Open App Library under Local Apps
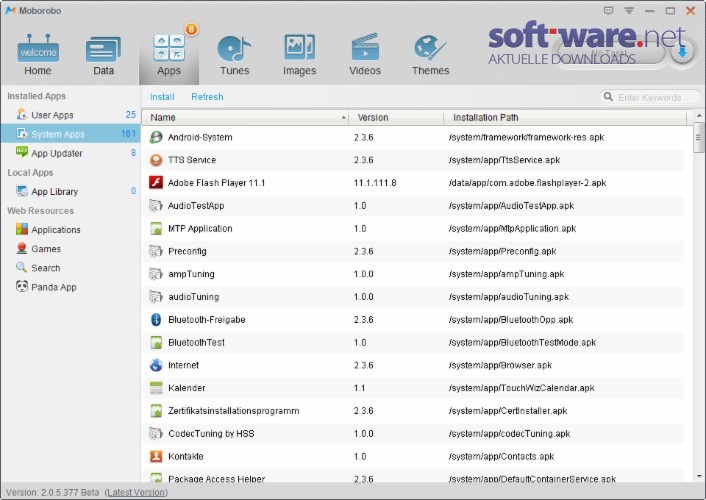The image size is (706, 500). [70, 191]
